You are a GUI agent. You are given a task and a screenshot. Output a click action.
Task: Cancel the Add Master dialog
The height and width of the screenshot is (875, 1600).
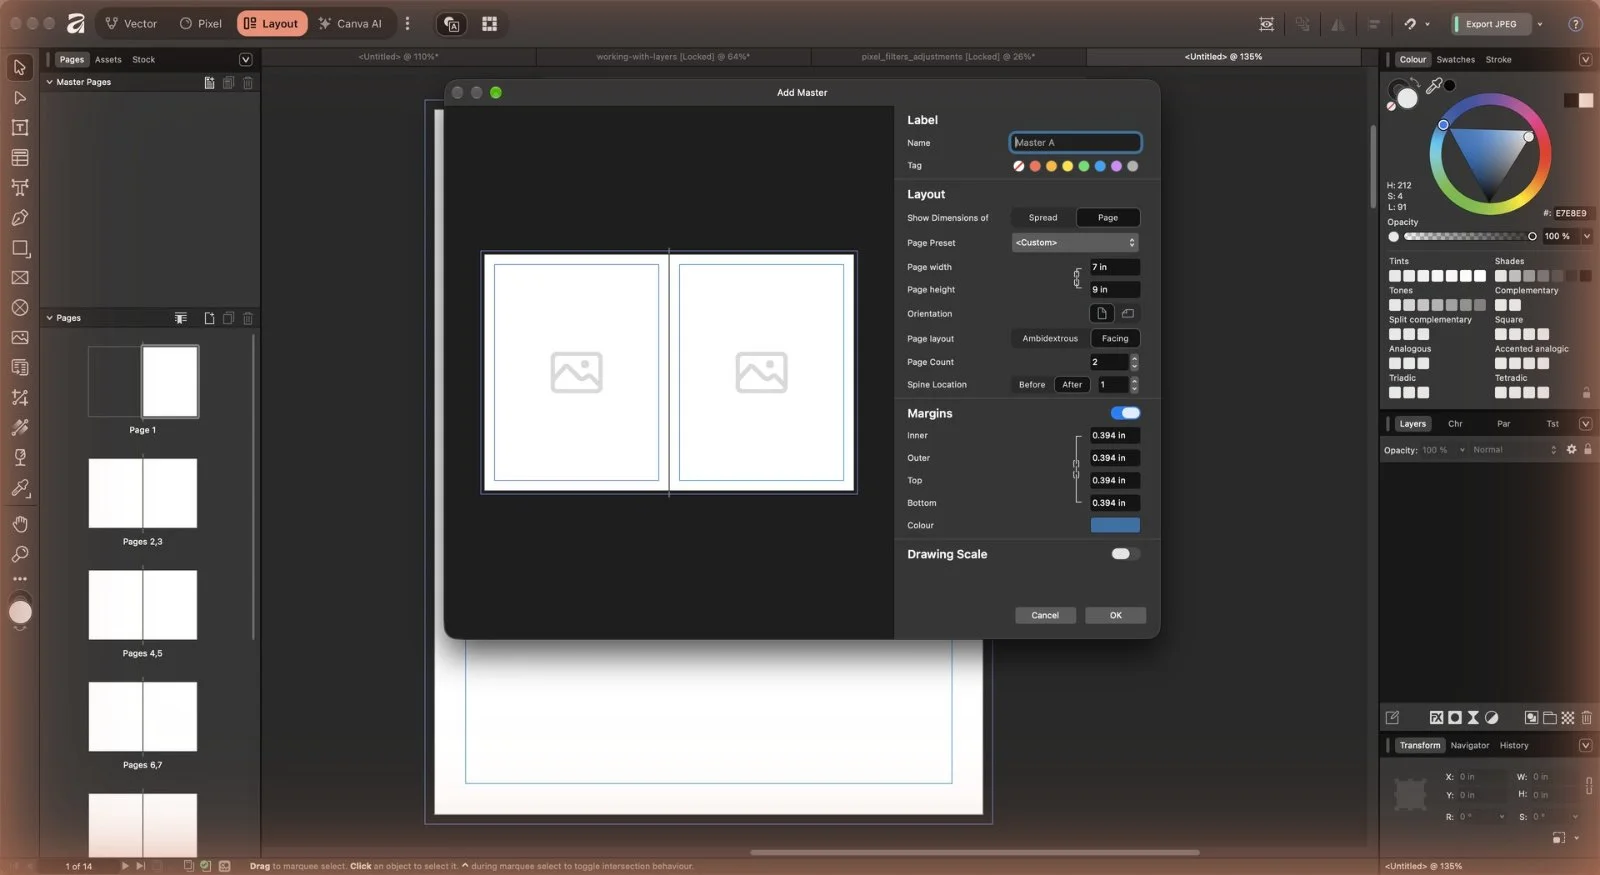1045,615
